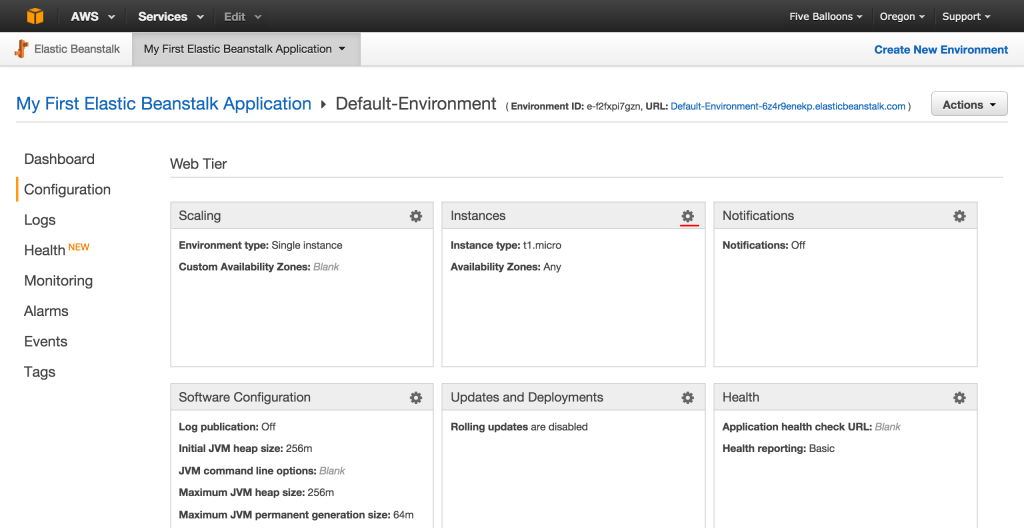Click Elastic Beanstalk home label
This screenshot has width=1024, height=528.
(x=77, y=49)
